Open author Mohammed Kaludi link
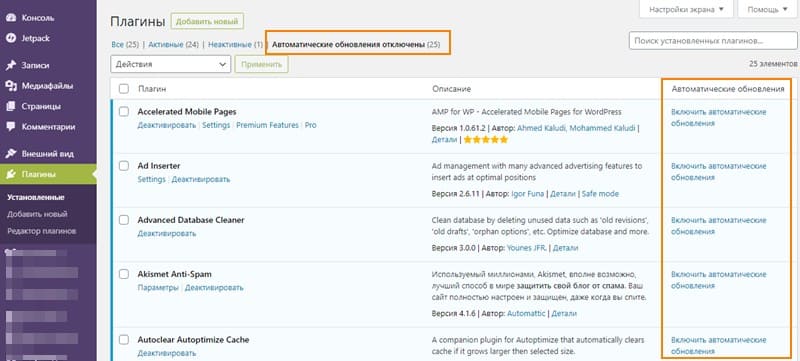The width and height of the screenshot is (800, 361). pyautogui.click(x=603, y=128)
